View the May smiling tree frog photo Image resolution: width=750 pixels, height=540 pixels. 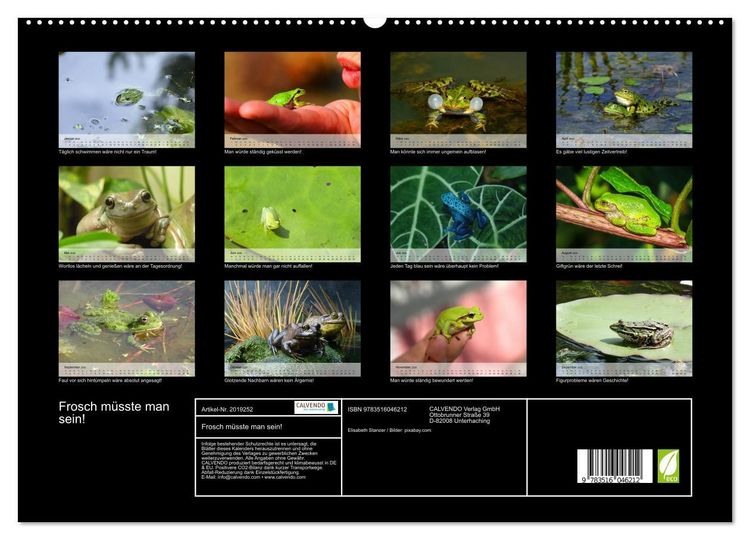127,214
